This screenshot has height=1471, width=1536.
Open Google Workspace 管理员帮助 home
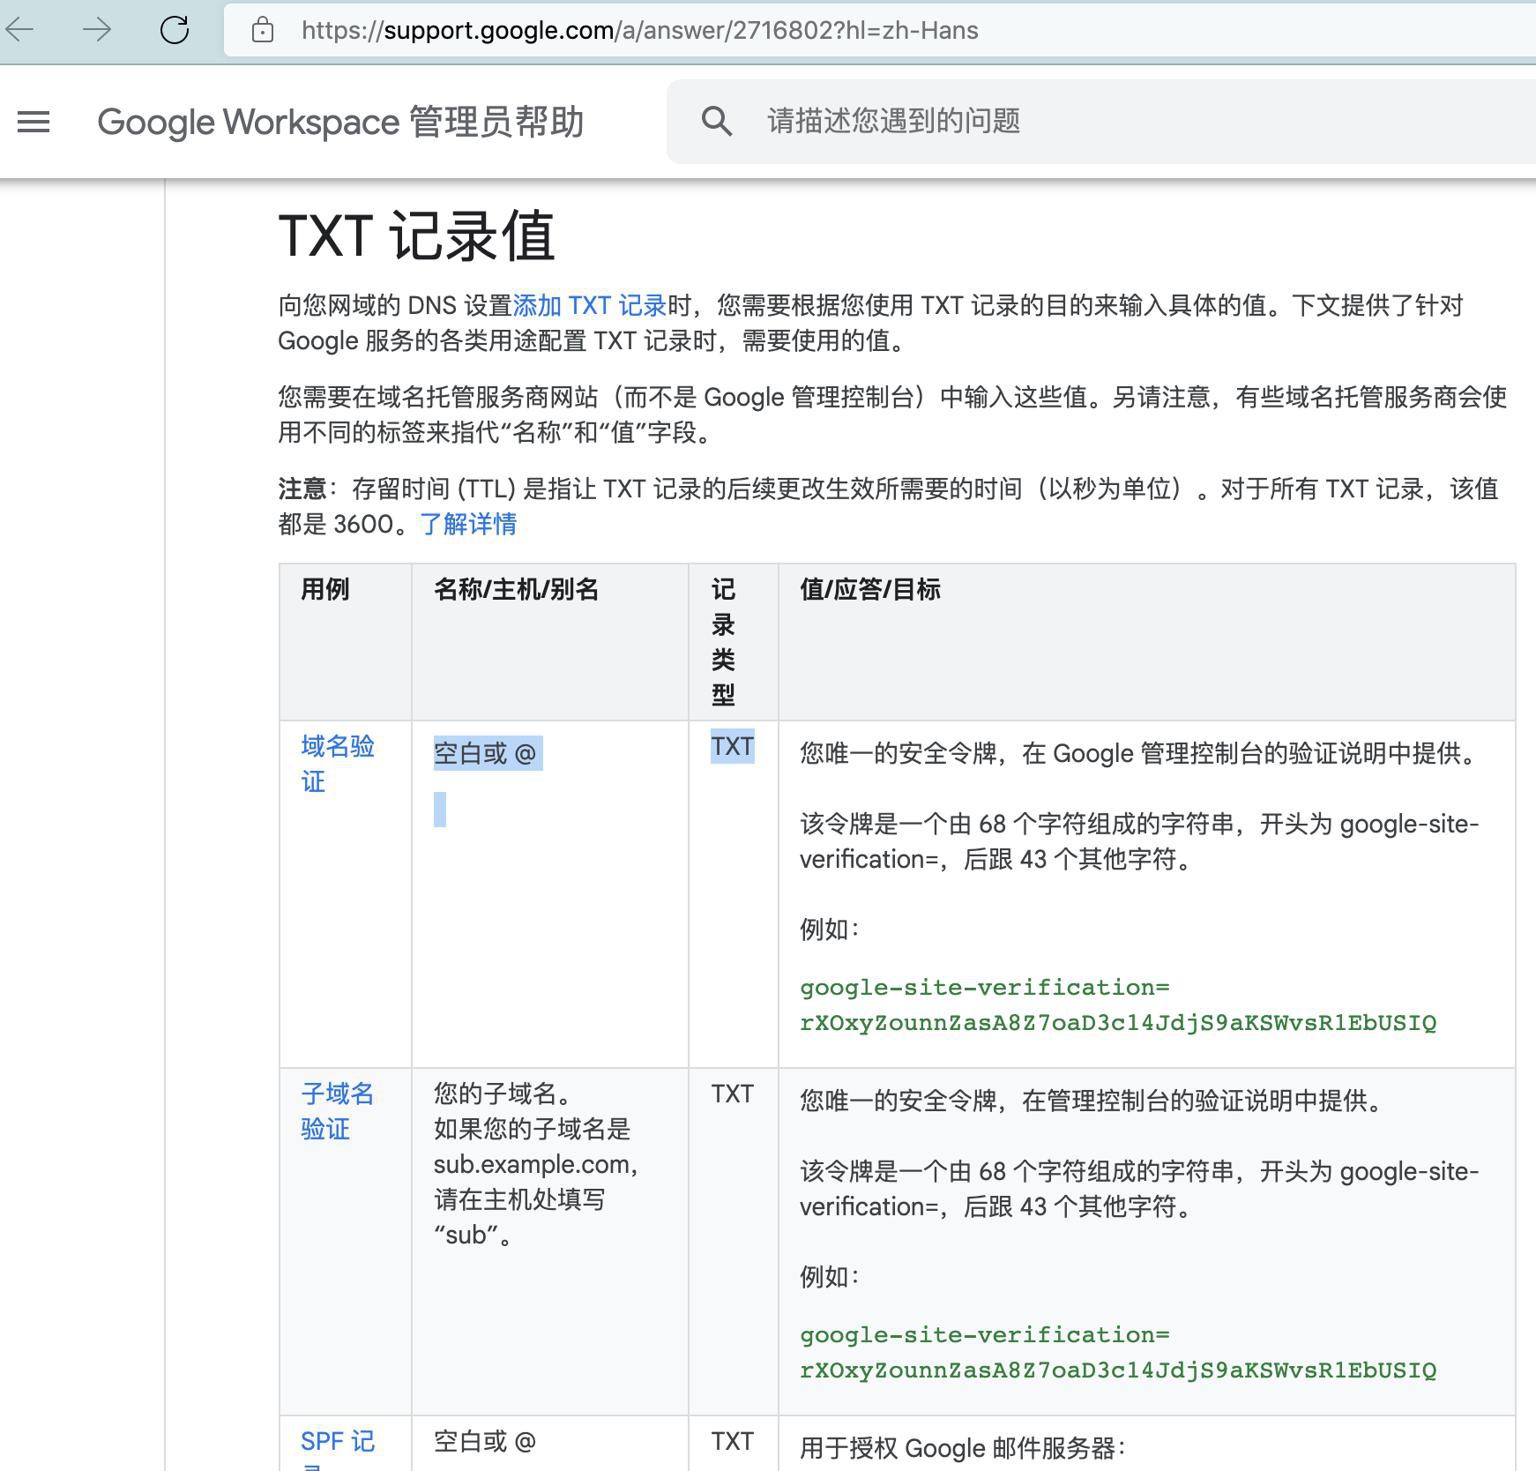(340, 122)
